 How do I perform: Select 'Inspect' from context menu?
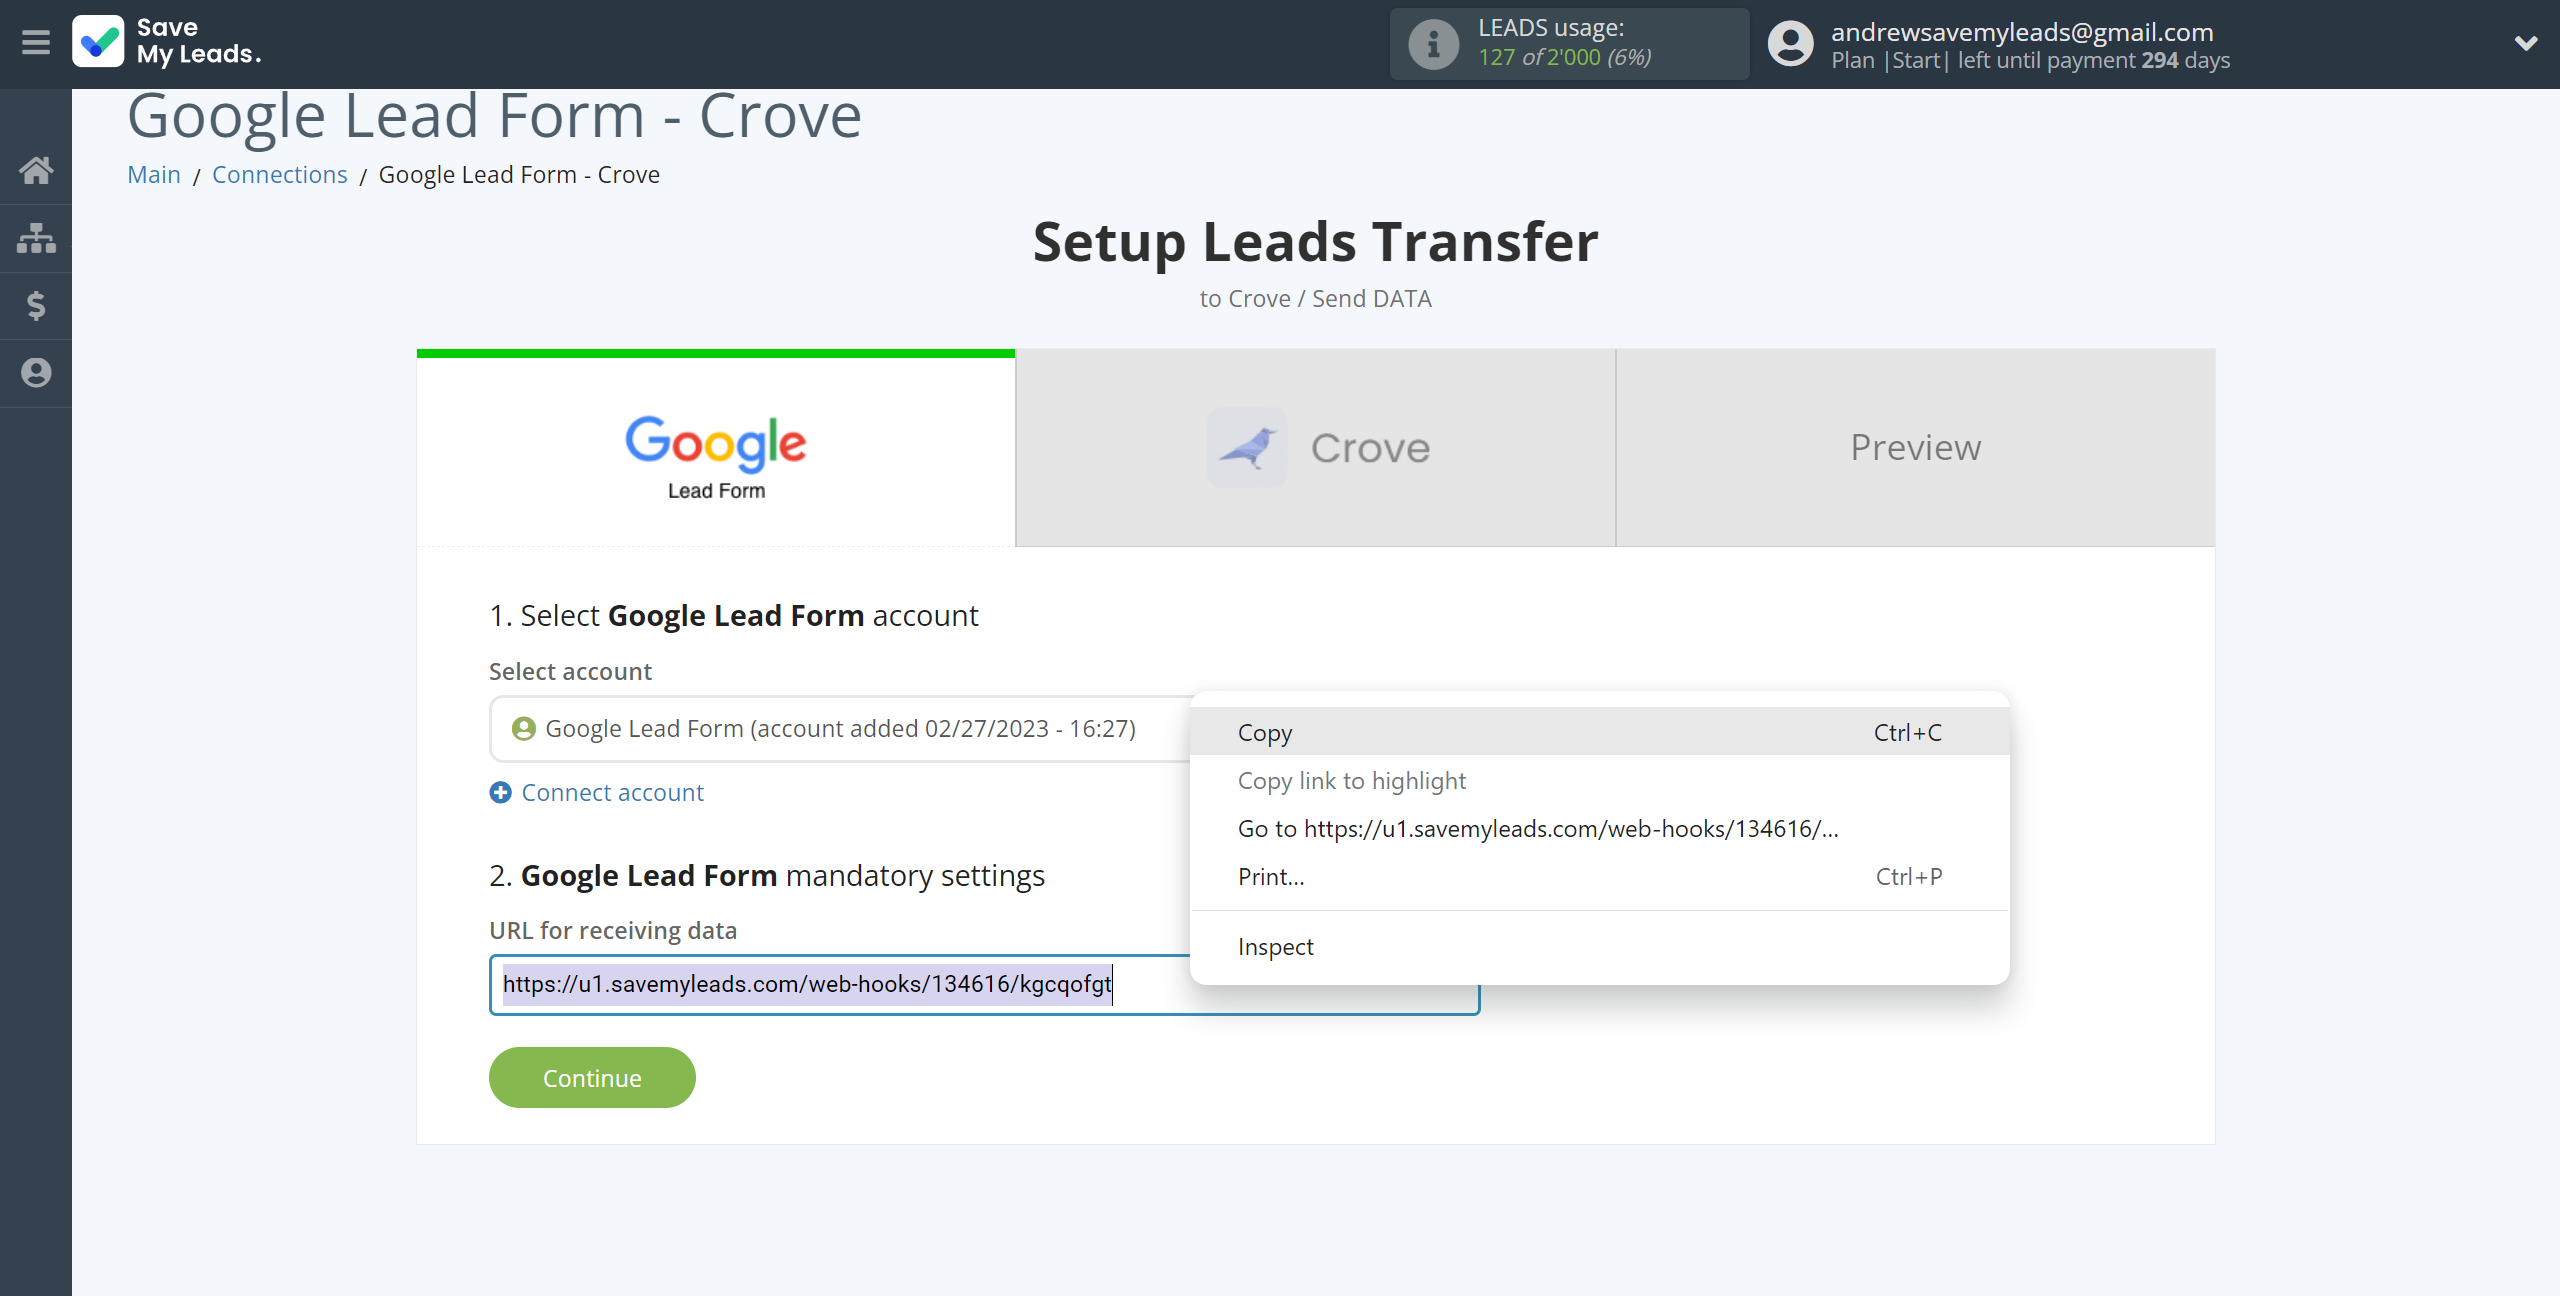1274,946
